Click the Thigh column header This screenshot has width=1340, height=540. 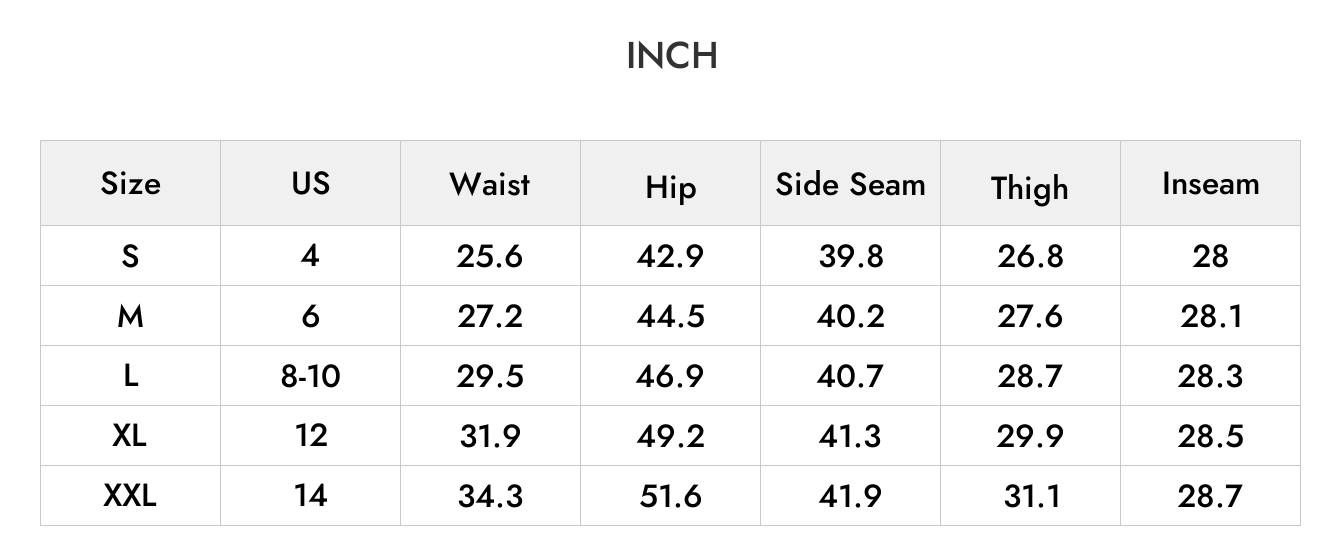[1030, 188]
